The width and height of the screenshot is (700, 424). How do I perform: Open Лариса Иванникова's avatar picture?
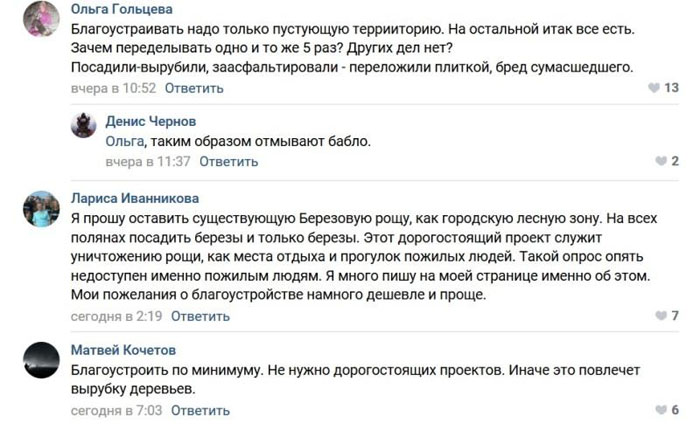[x=41, y=208]
